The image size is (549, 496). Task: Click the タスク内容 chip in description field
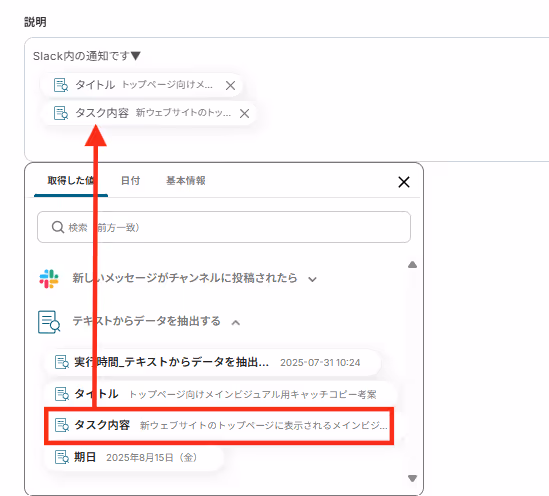(148, 113)
